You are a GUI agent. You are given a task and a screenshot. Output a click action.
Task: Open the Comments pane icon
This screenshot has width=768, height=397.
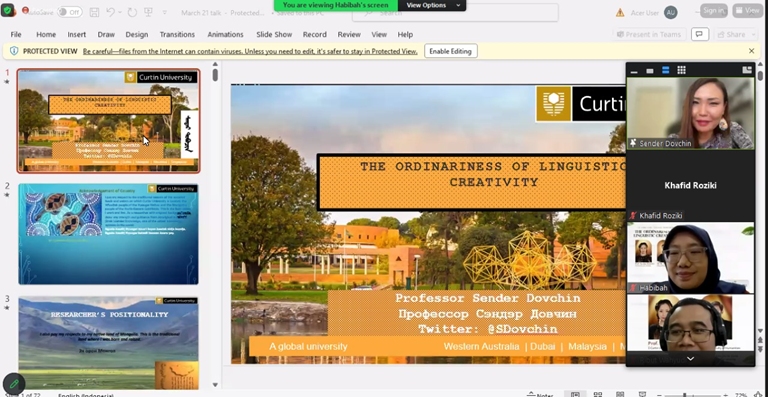(700, 34)
